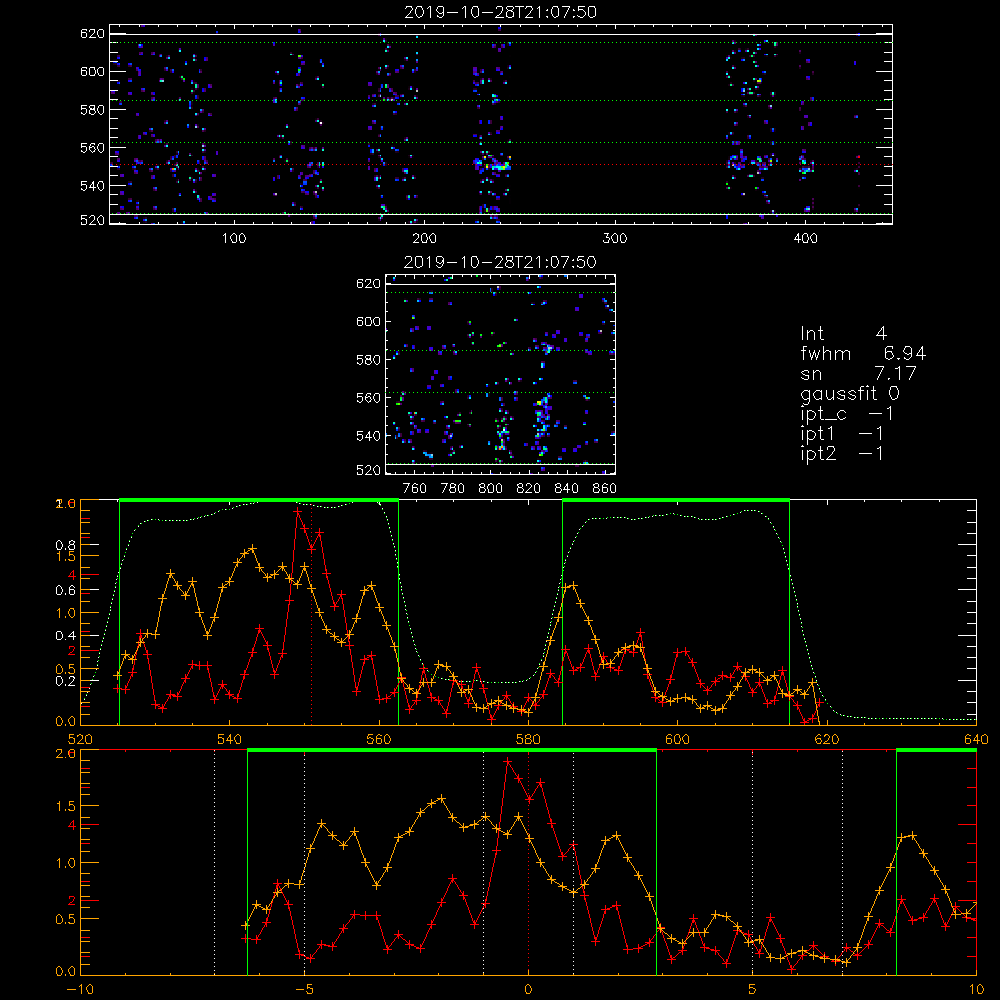Screen dimensions: 1000x1000
Task: Click x-axis label -5 on bottom plot
Action: coord(304,989)
